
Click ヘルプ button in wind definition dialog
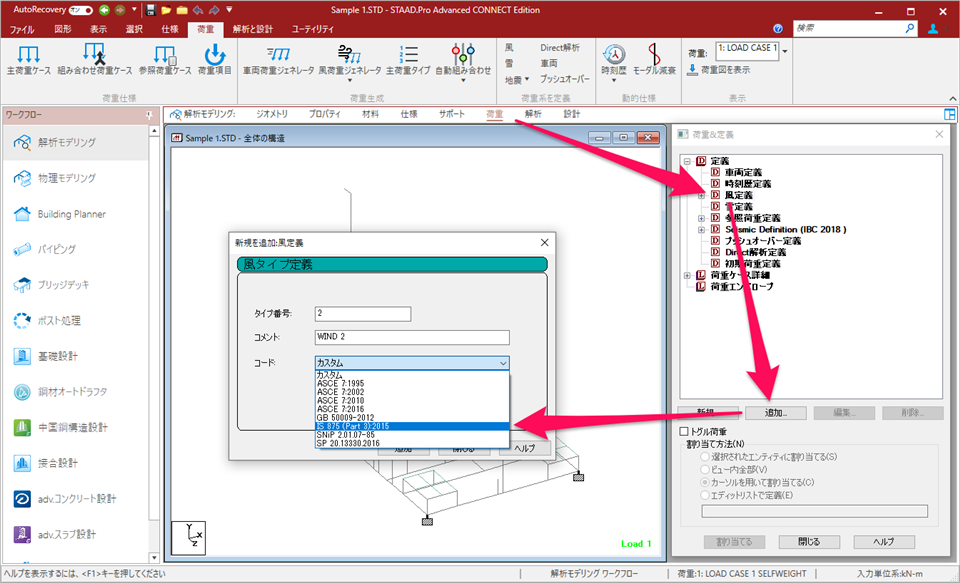[x=525, y=448]
